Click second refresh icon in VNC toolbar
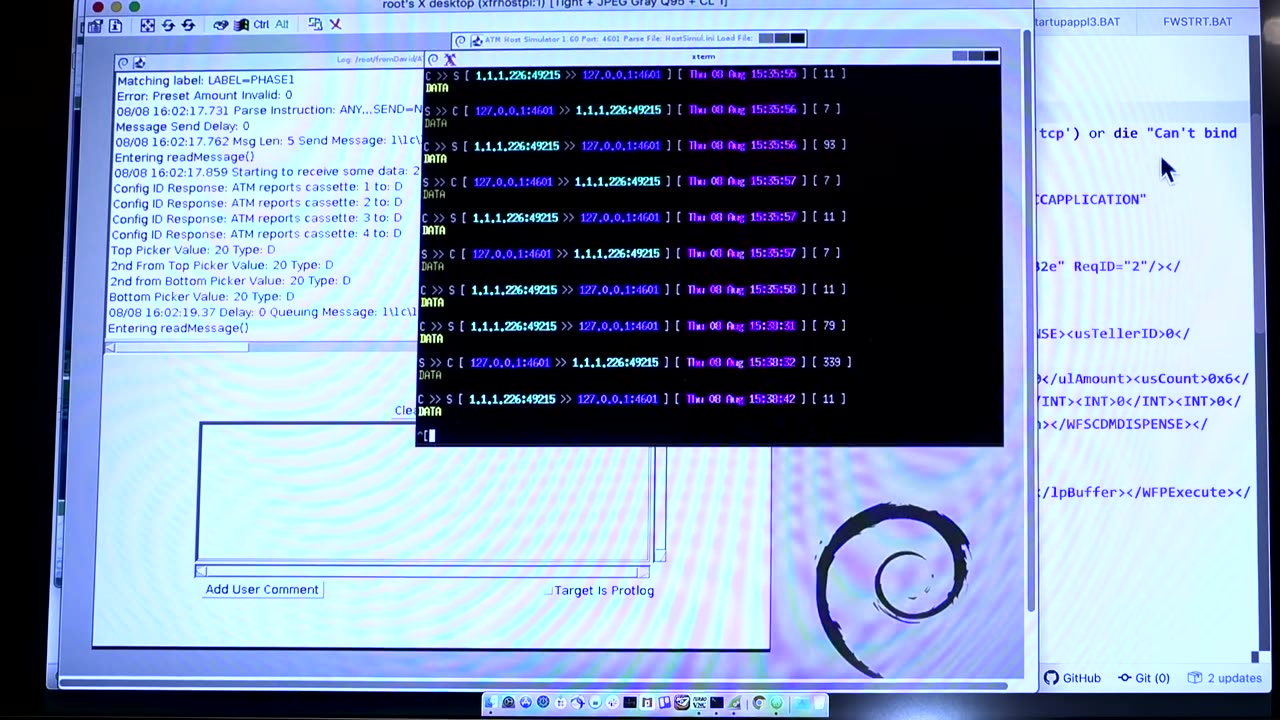1280x720 pixels. click(x=188, y=25)
